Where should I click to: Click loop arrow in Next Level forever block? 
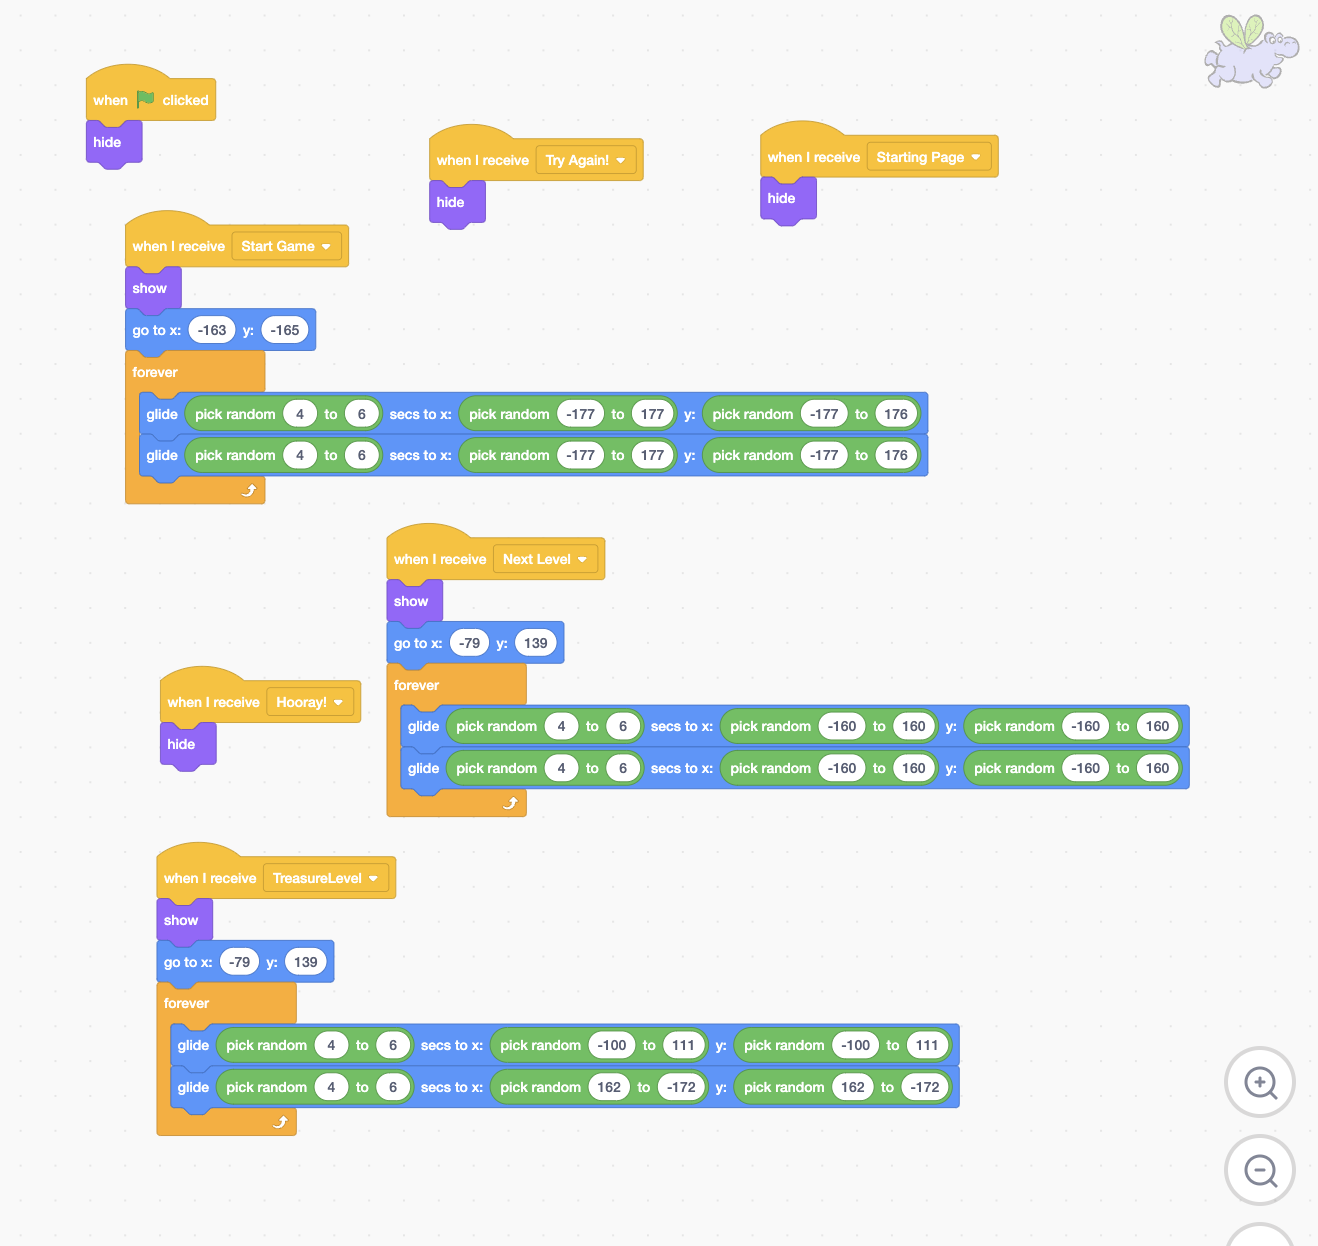click(x=510, y=803)
